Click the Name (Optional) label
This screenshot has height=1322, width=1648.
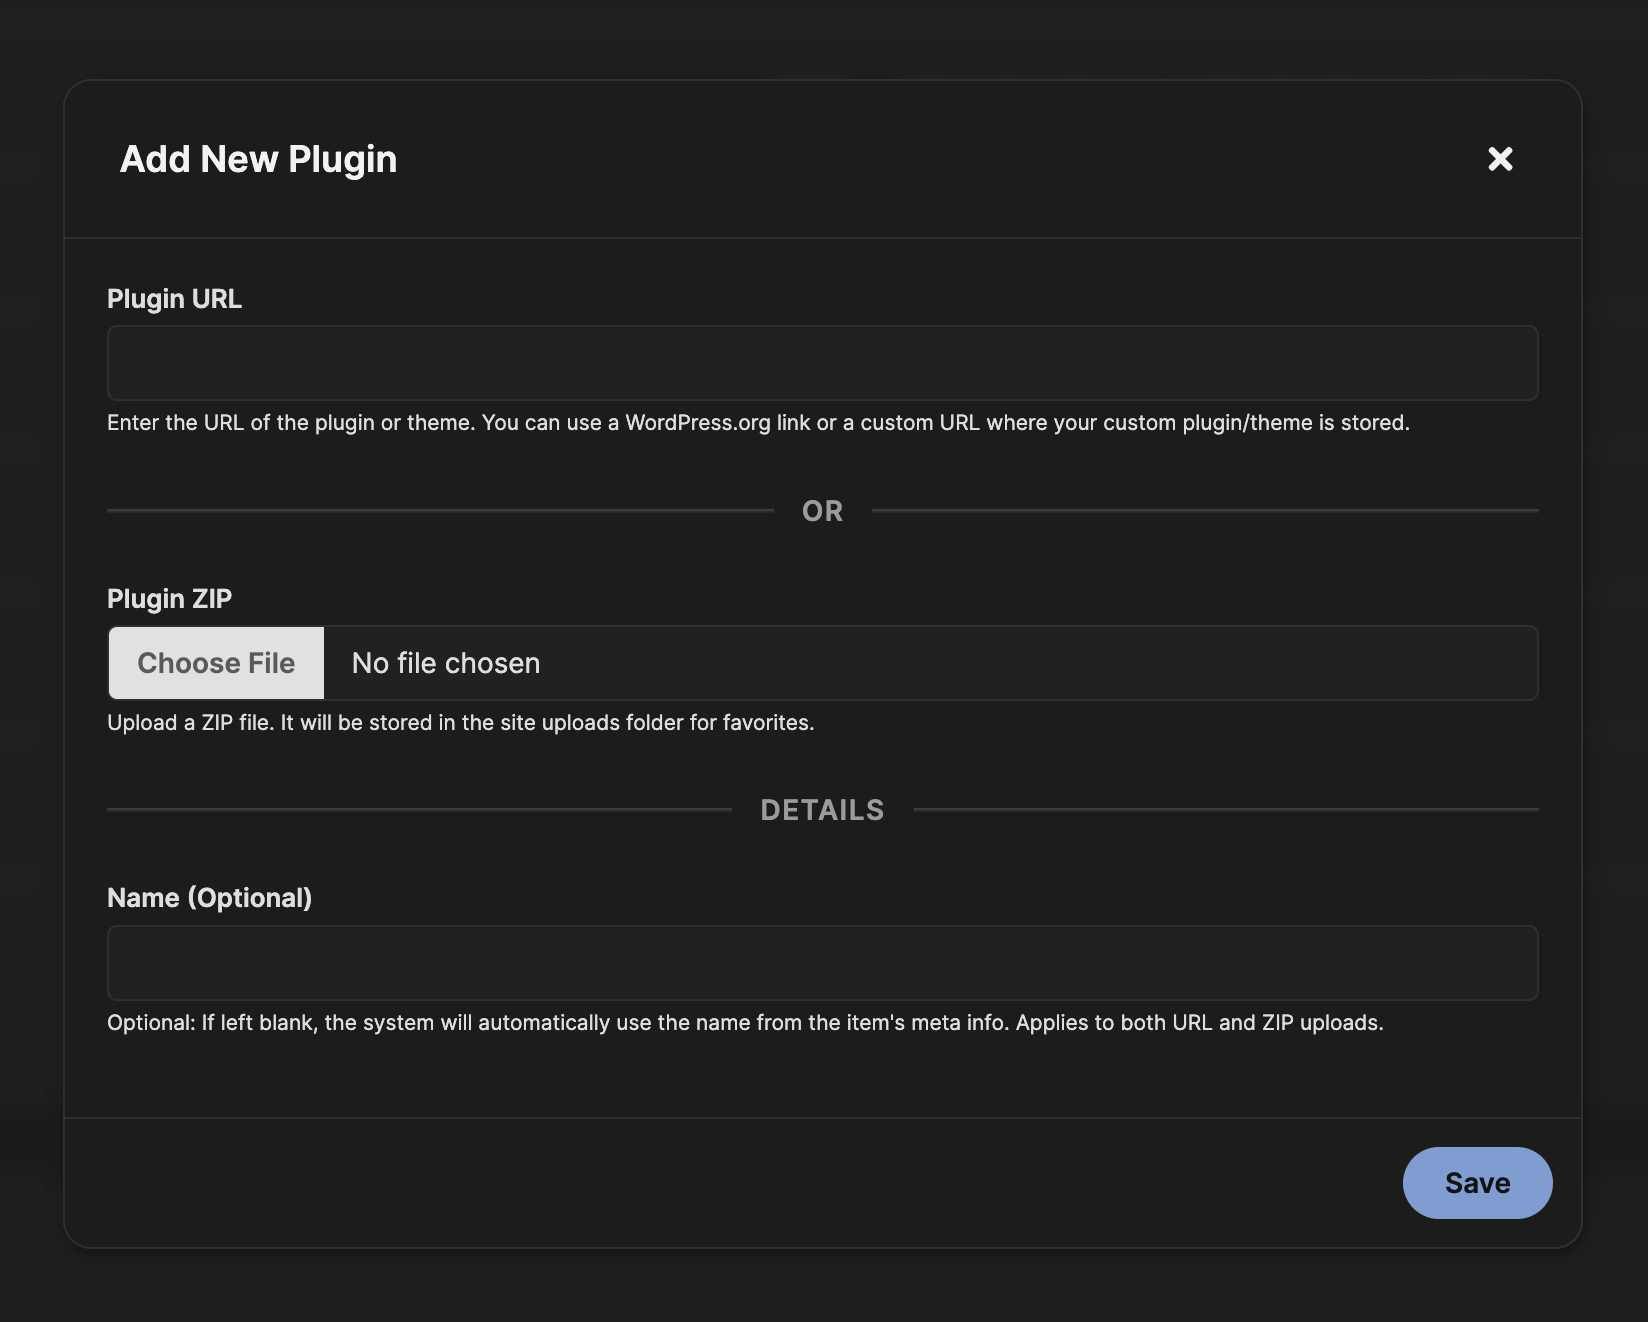pyautogui.click(x=211, y=897)
